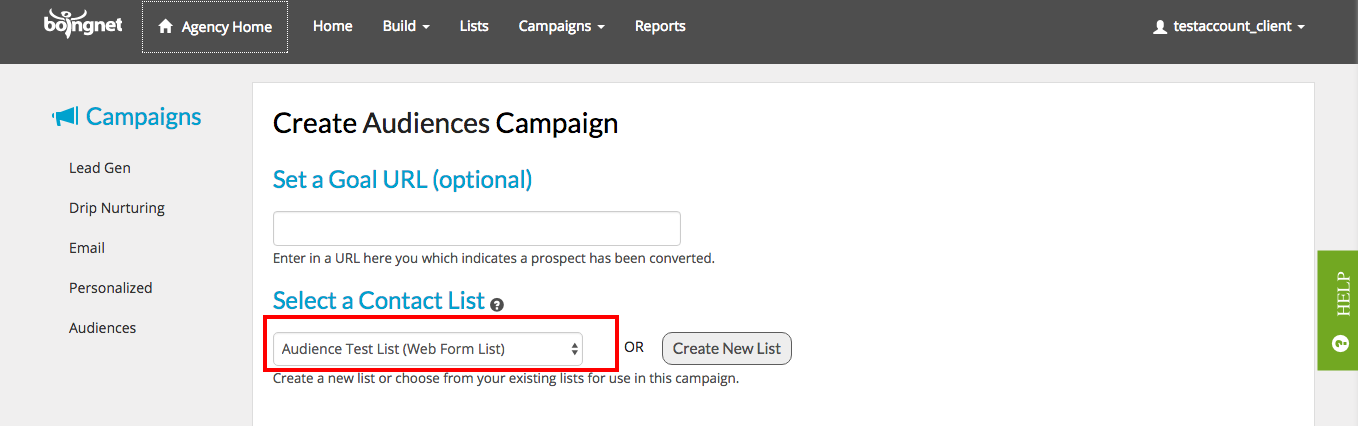The image size is (1358, 426).
Task: Select Drip Nurturing in the sidebar
Action: [117, 208]
